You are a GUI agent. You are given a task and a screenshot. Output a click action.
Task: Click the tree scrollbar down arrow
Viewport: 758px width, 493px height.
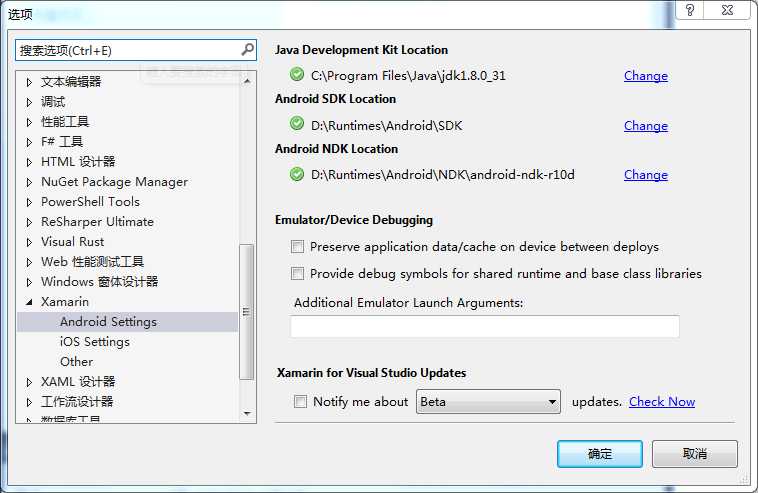pos(248,414)
